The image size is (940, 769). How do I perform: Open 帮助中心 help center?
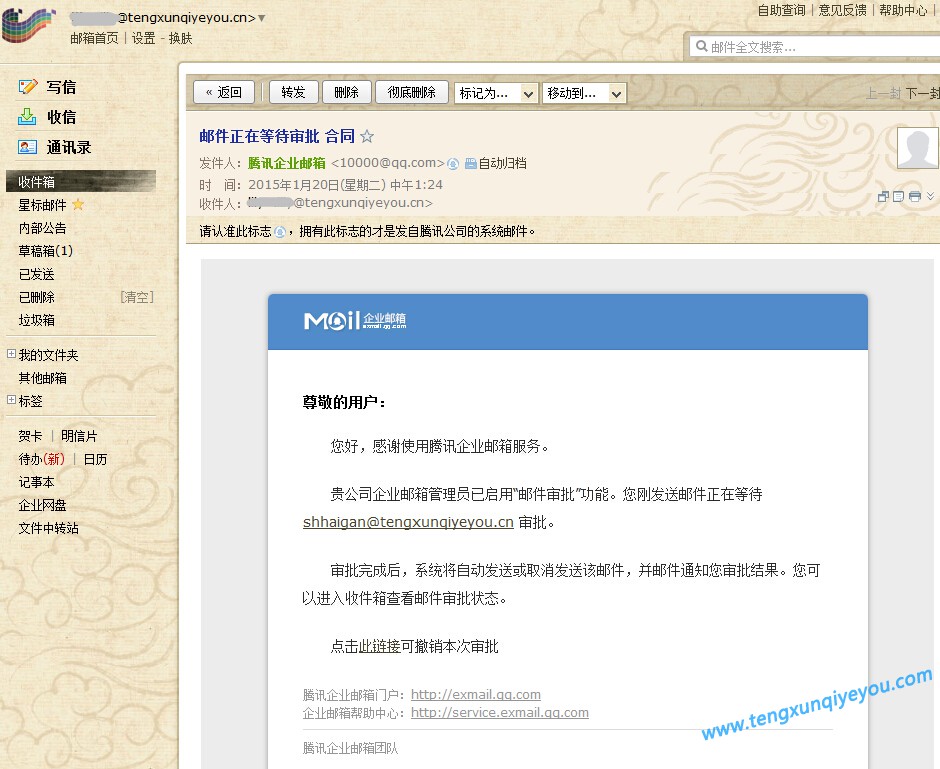(903, 10)
